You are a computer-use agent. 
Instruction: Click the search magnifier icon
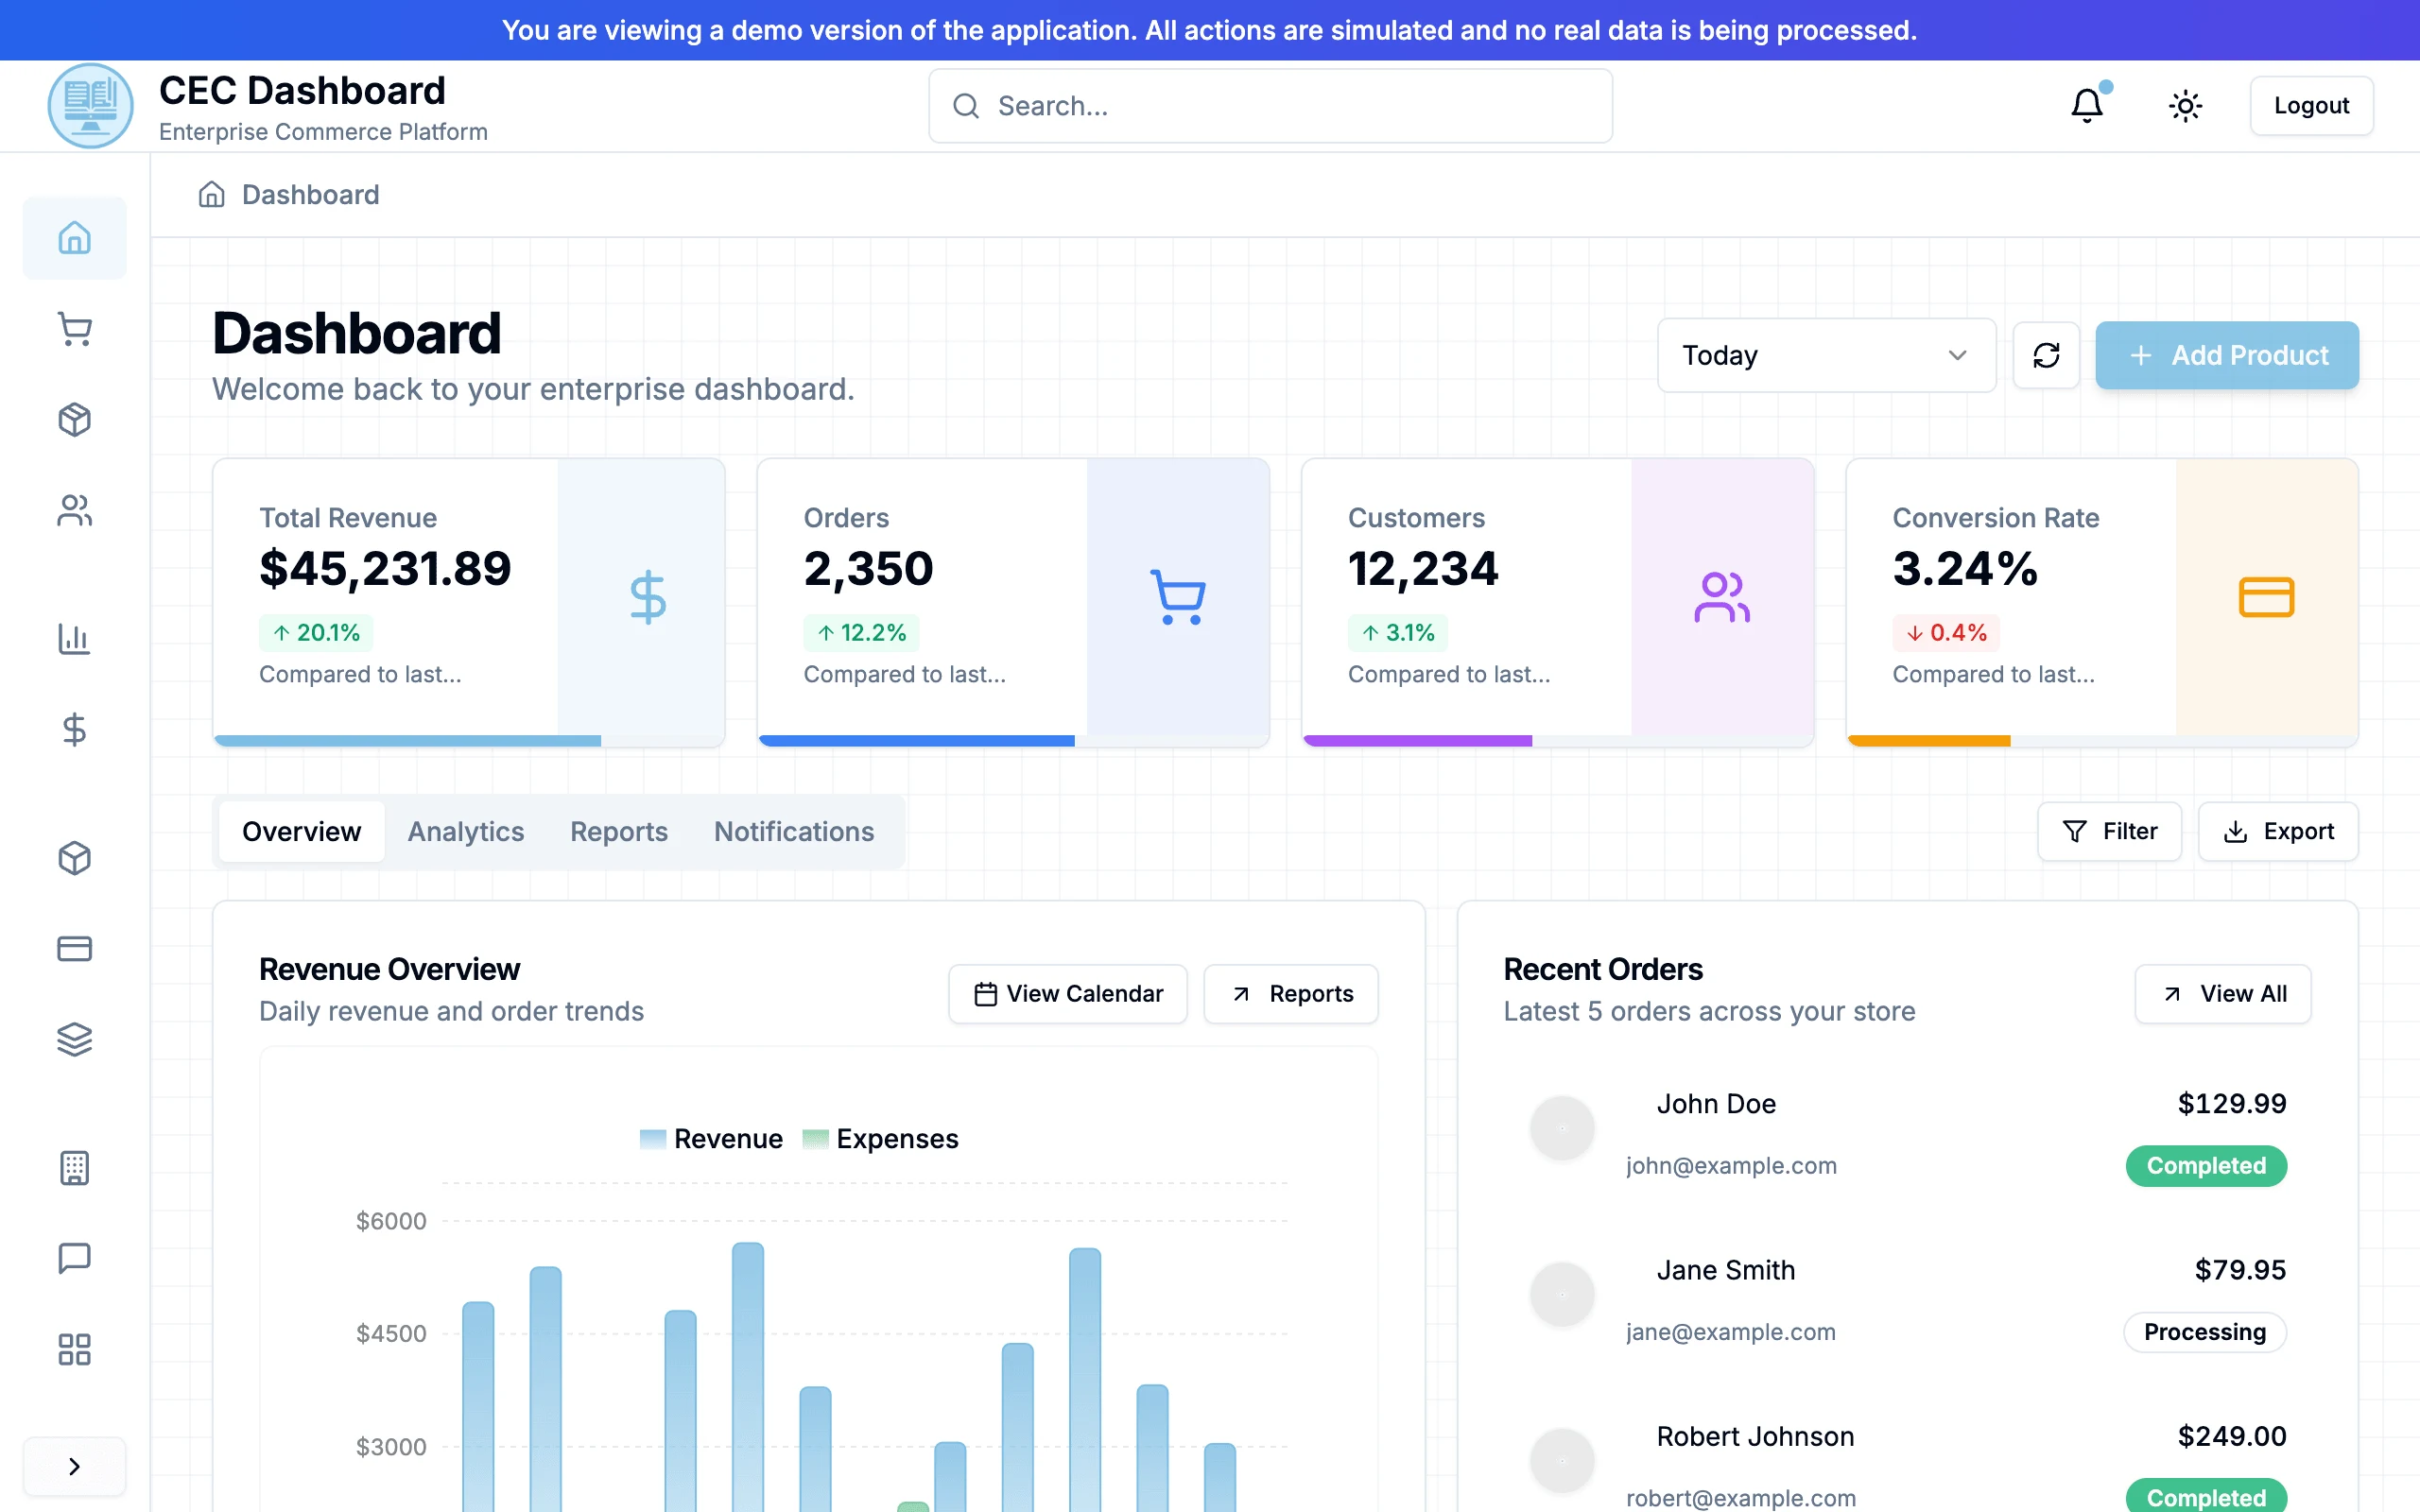[966, 106]
